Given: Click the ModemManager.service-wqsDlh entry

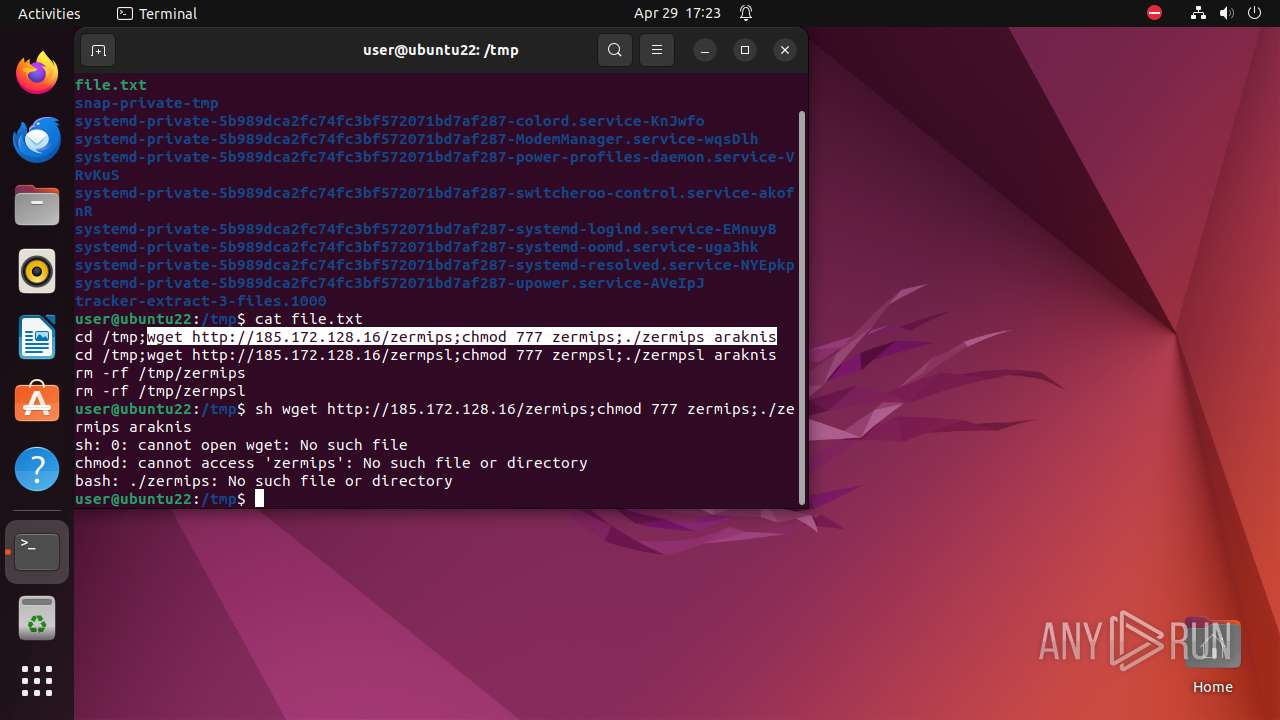Looking at the screenshot, I should tap(417, 139).
